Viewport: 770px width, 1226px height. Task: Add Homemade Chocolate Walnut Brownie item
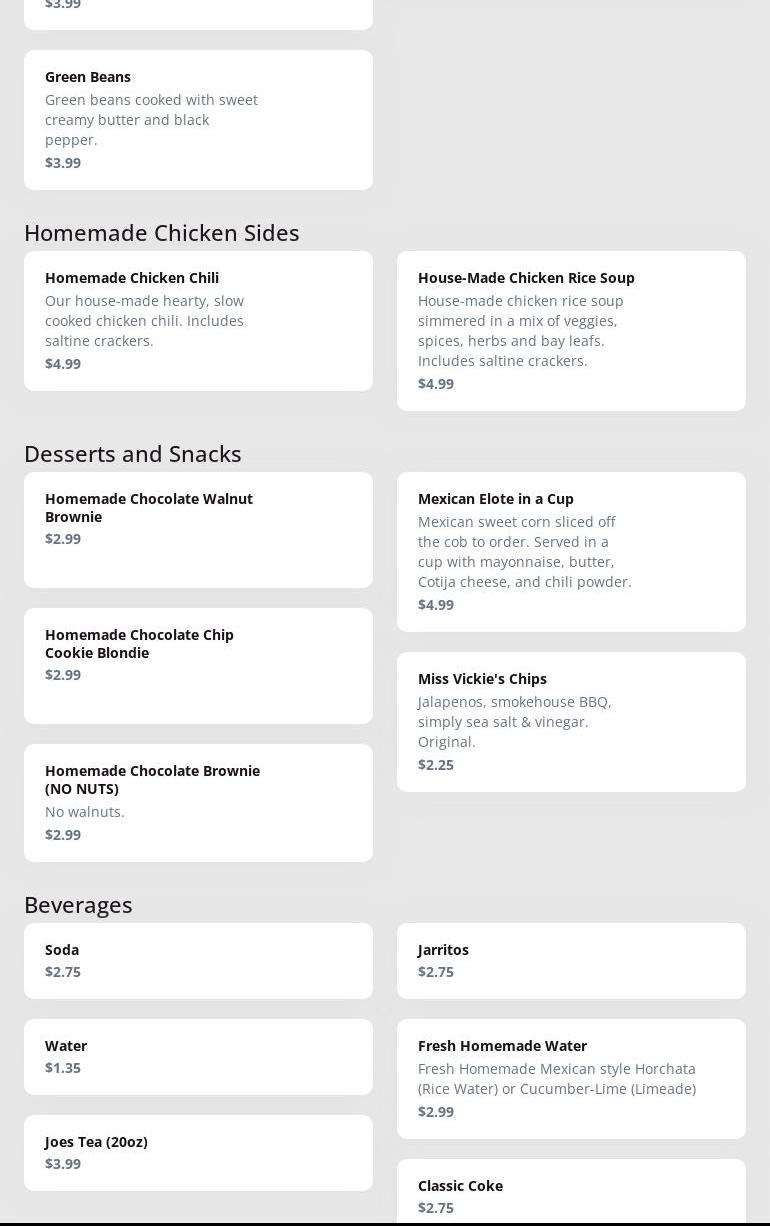[x=198, y=529]
